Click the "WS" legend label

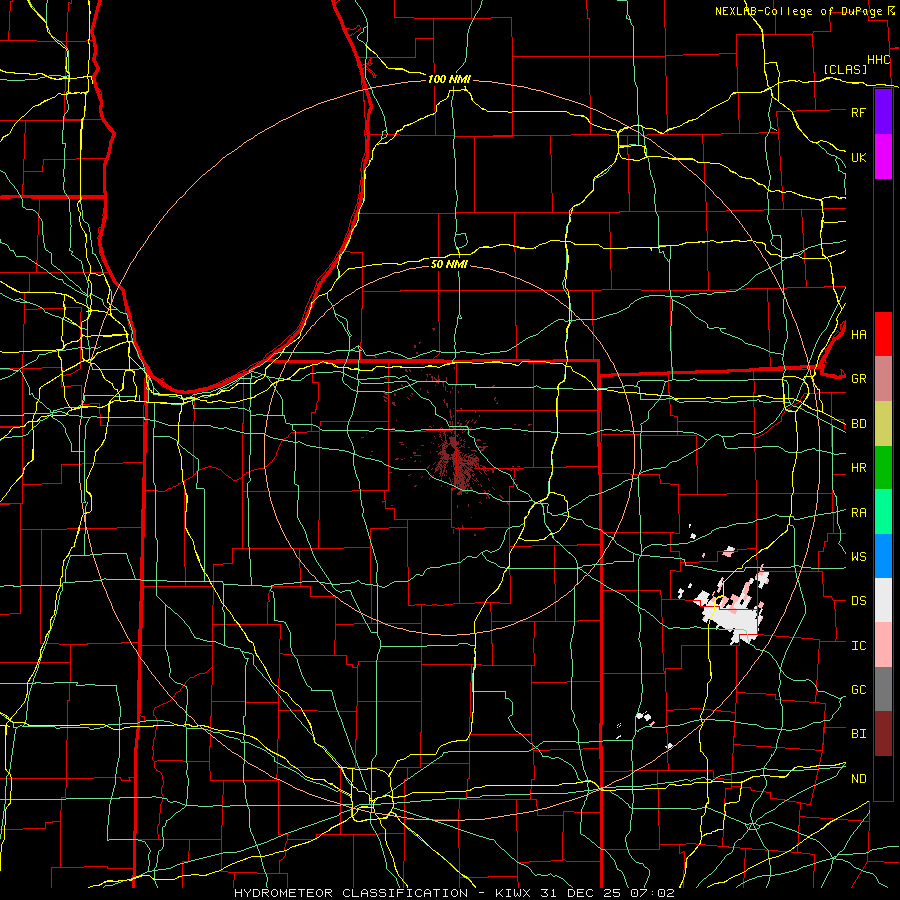[858, 557]
